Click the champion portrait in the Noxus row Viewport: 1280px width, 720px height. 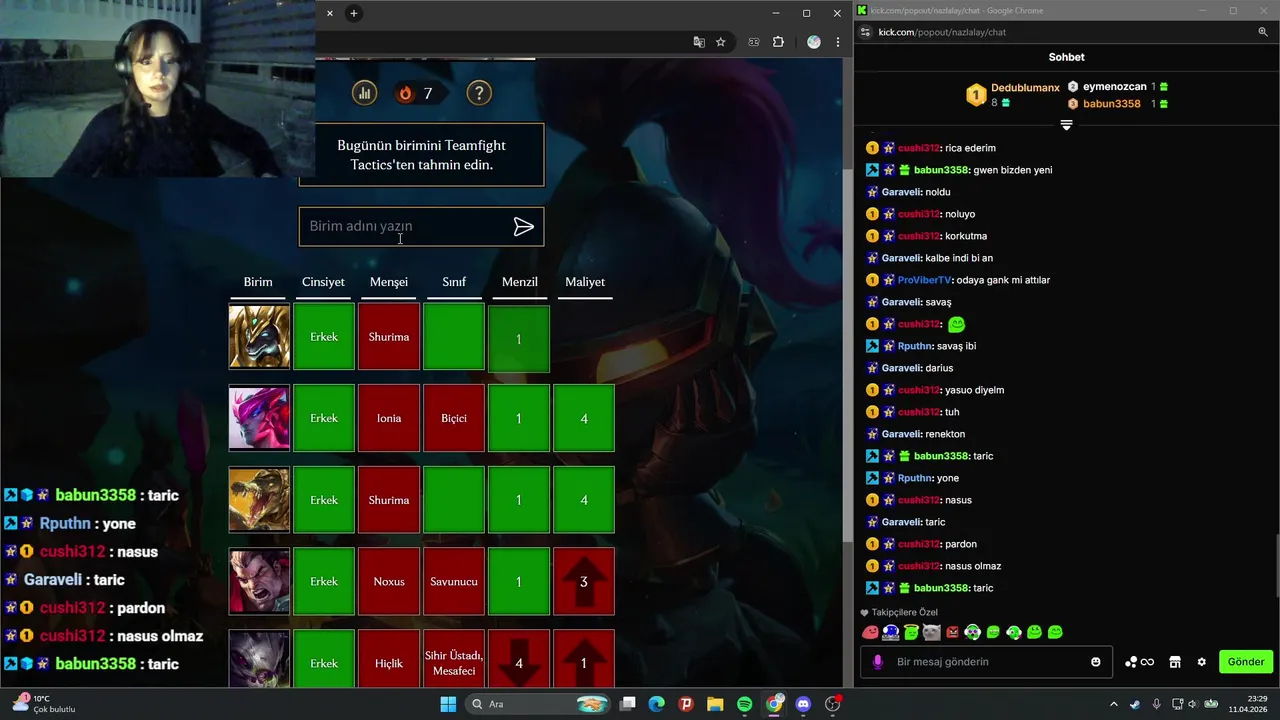[259, 581]
